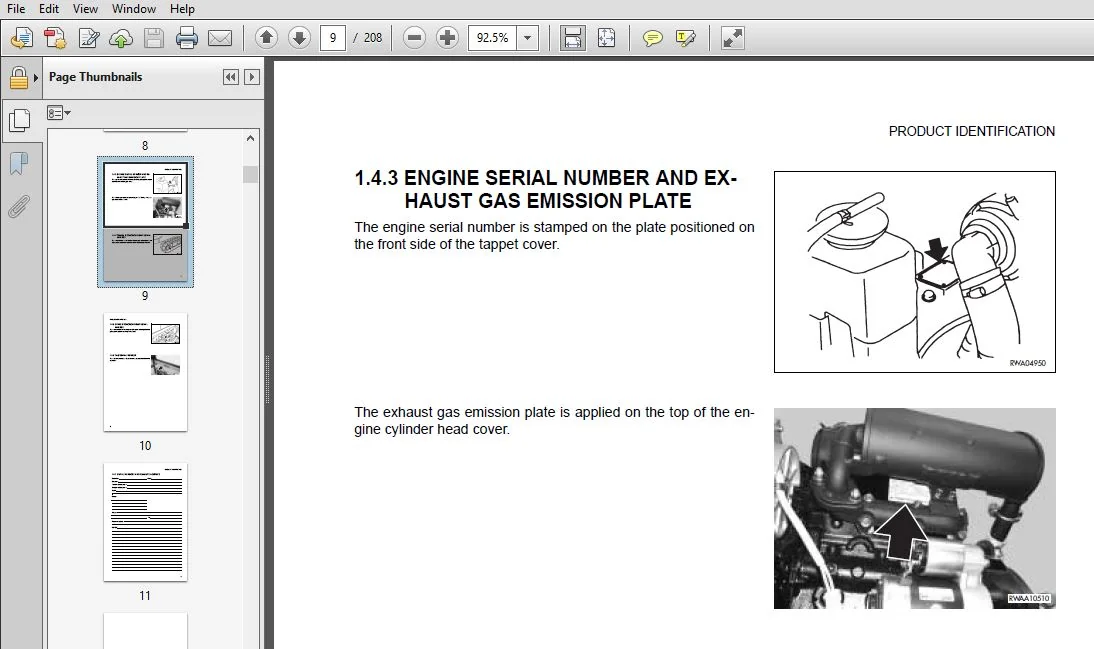Open the zoom level dropdown arrow

coord(528,38)
